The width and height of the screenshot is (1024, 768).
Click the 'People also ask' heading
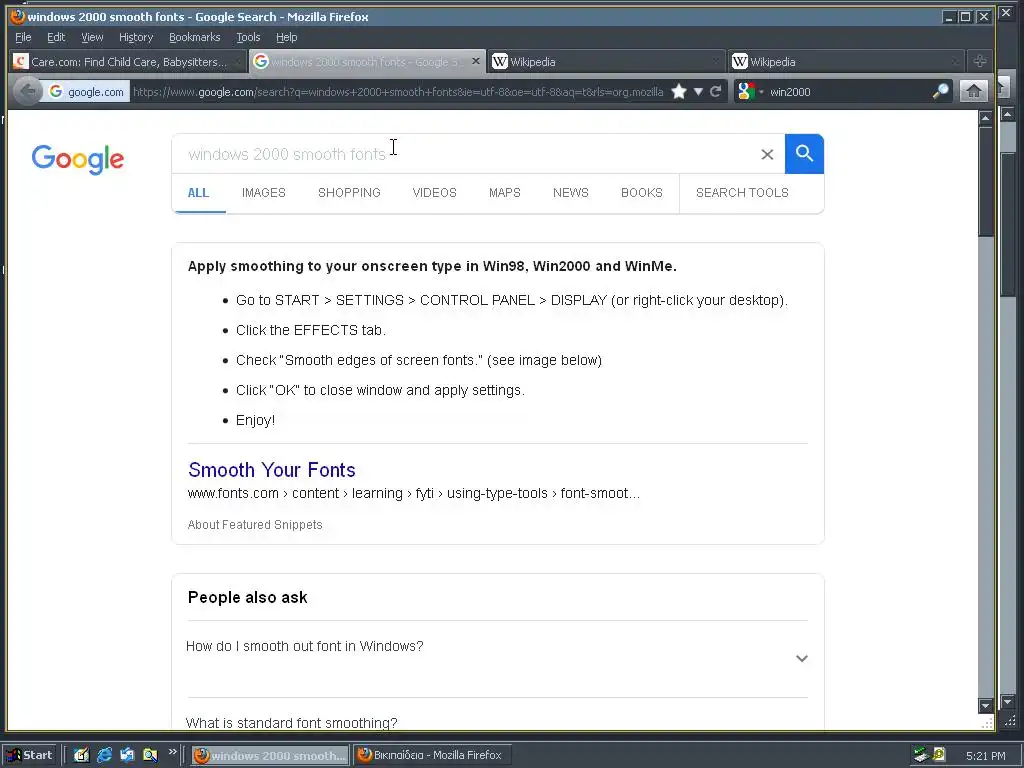[x=248, y=597]
